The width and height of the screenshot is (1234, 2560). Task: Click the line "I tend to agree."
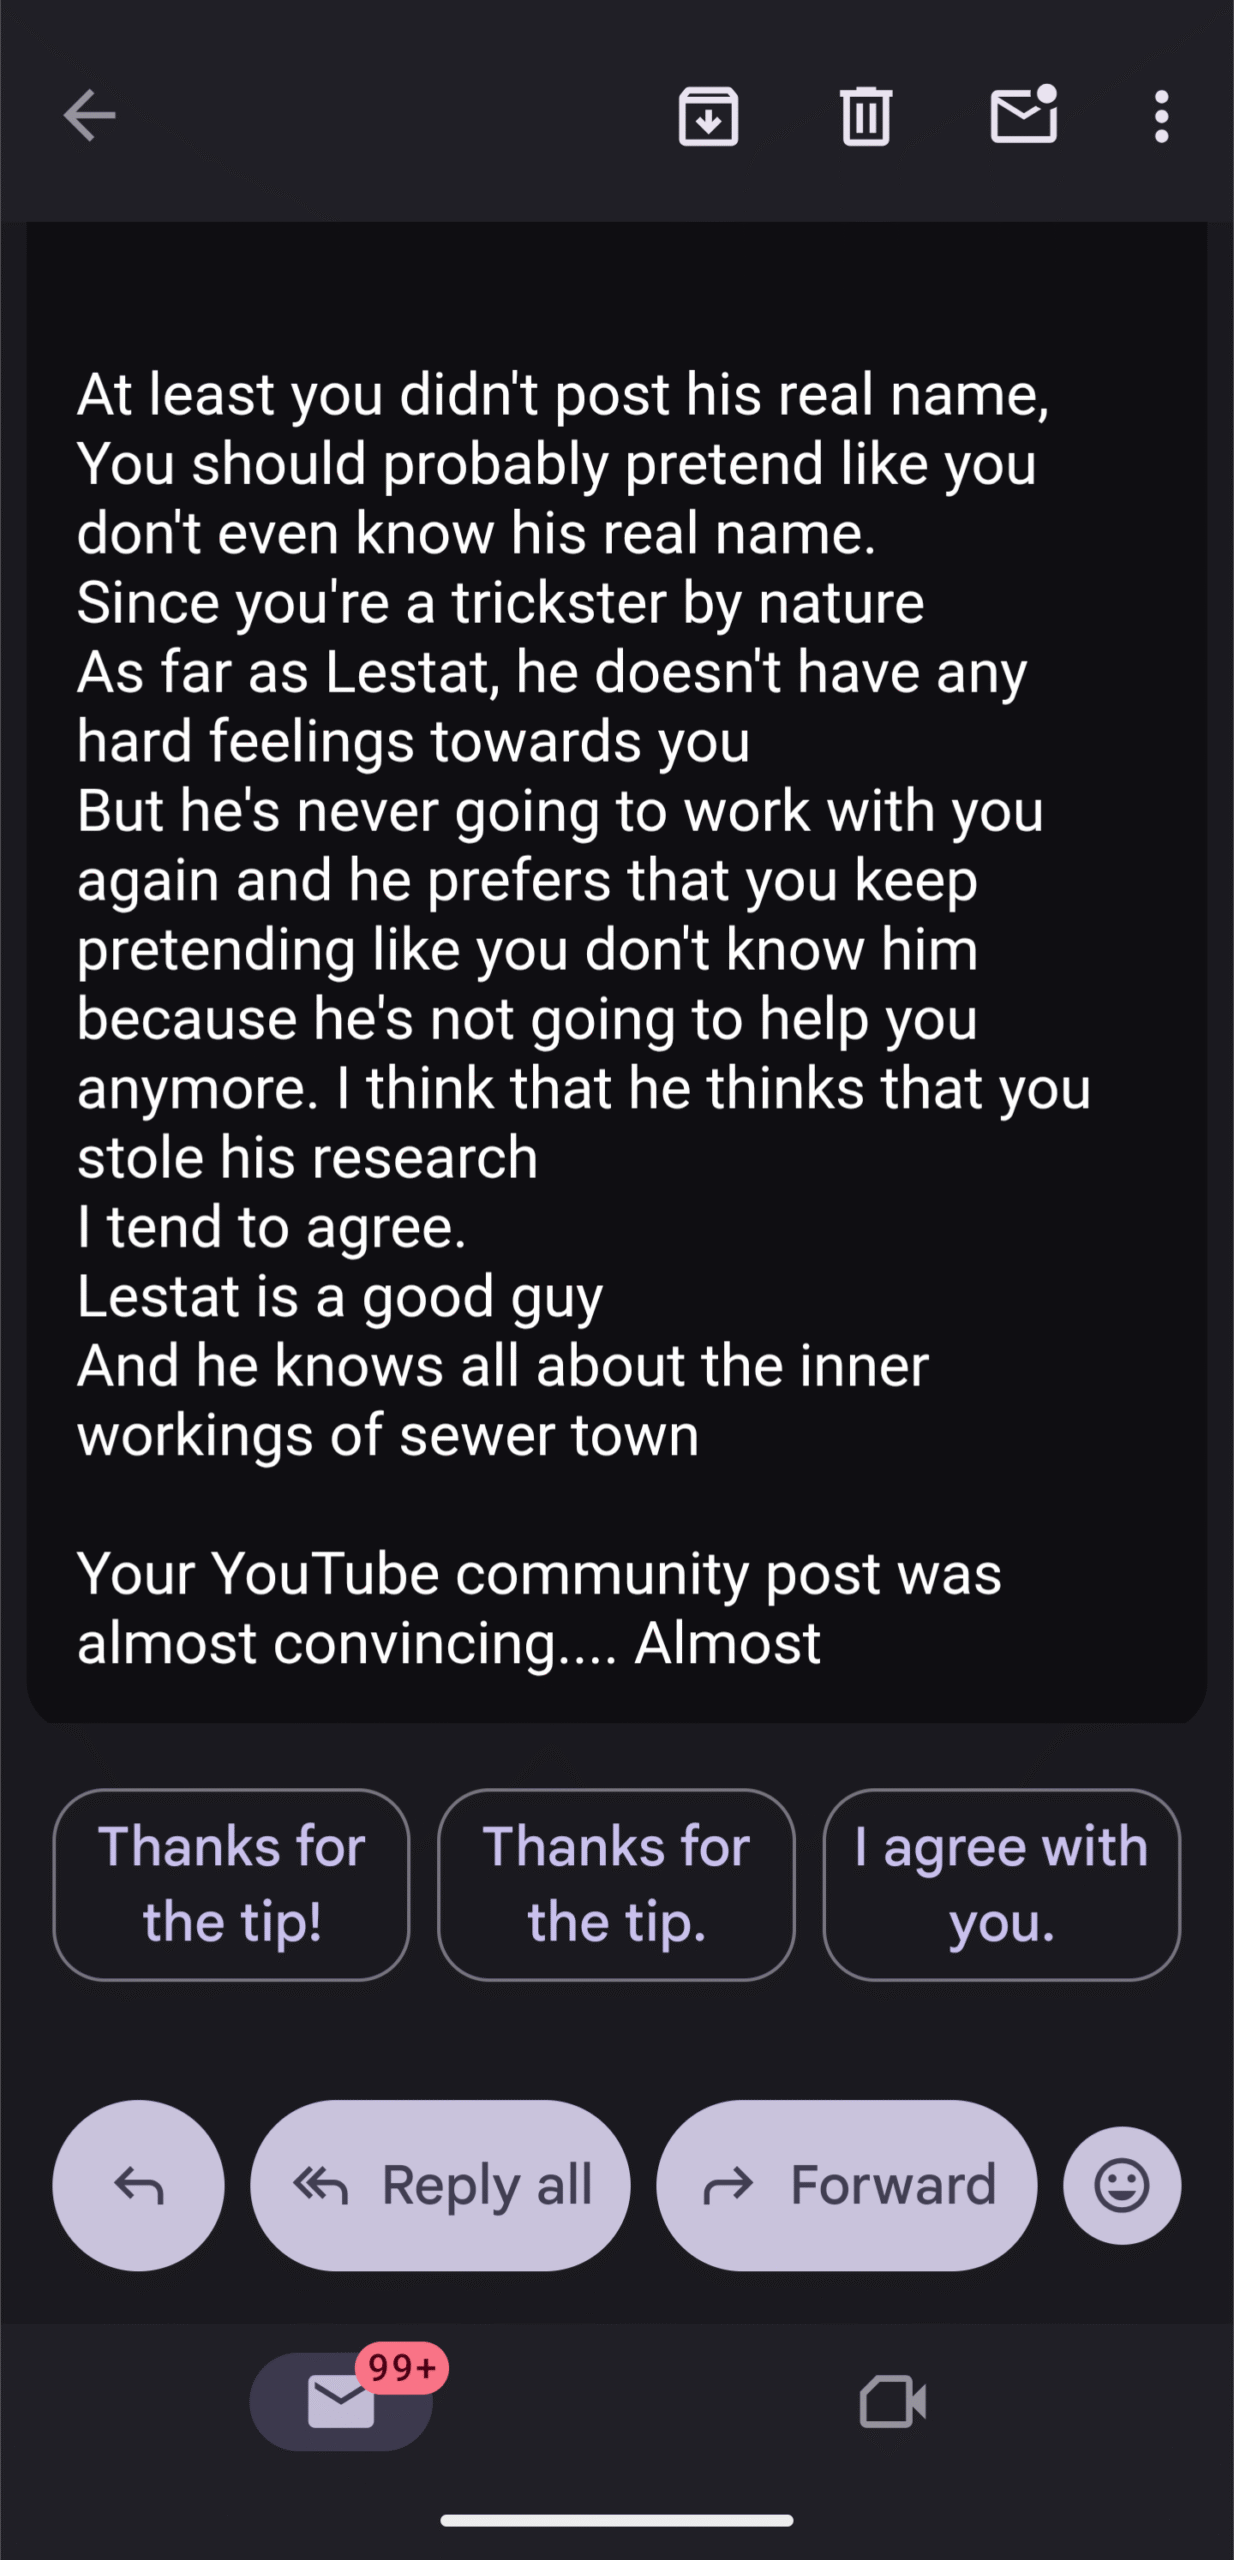pyautogui.click(x=272, y=1227)
